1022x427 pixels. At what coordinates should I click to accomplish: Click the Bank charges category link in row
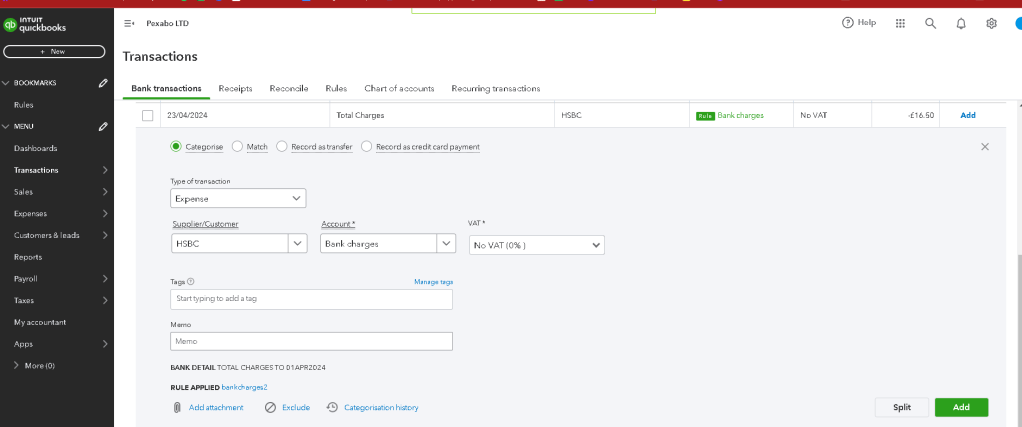740,115
